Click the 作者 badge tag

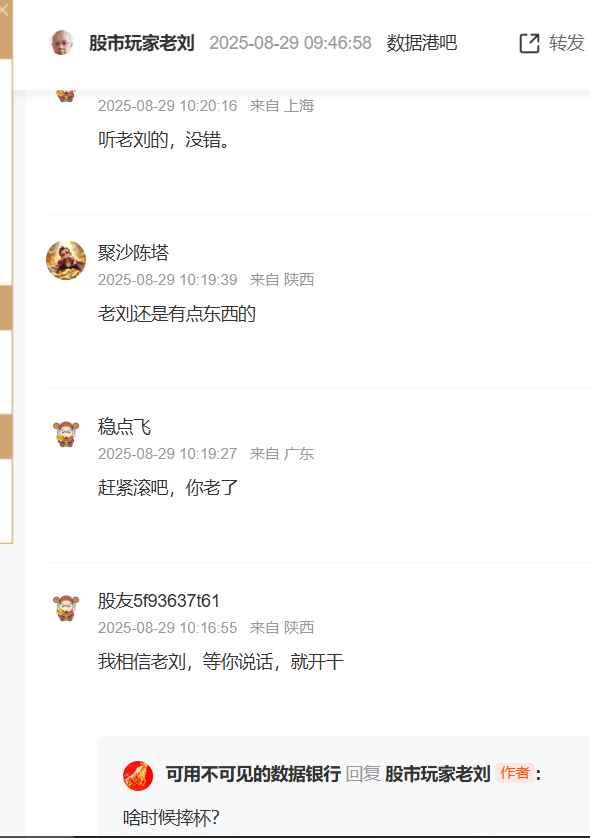[515, 773]
